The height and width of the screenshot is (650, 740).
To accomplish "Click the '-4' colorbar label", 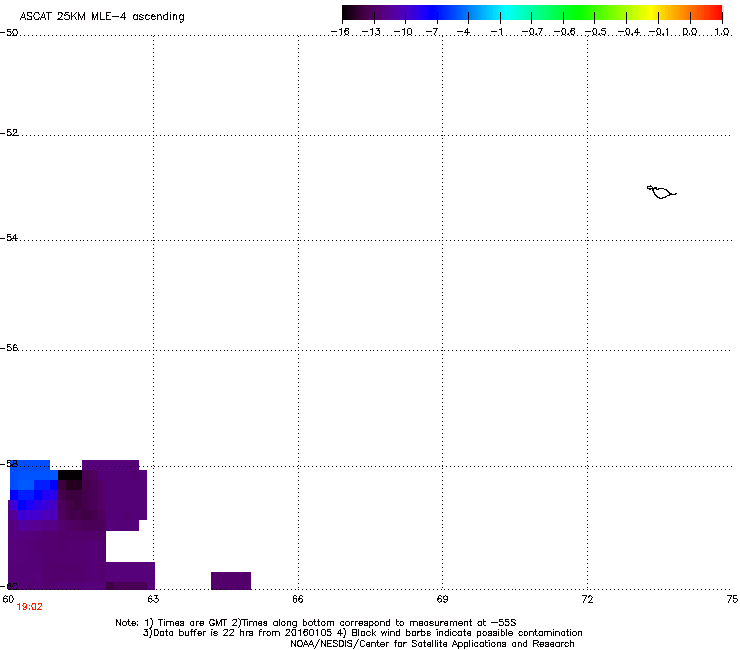I will pyautogui.click(x=464, y=32).
